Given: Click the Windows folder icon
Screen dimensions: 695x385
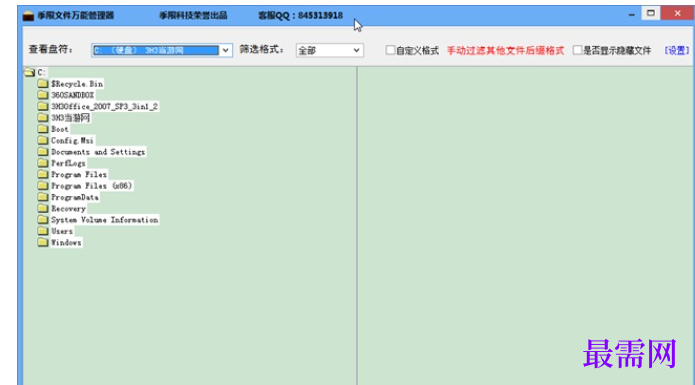Looking at the screenshot, I should [x=43, y=242].
